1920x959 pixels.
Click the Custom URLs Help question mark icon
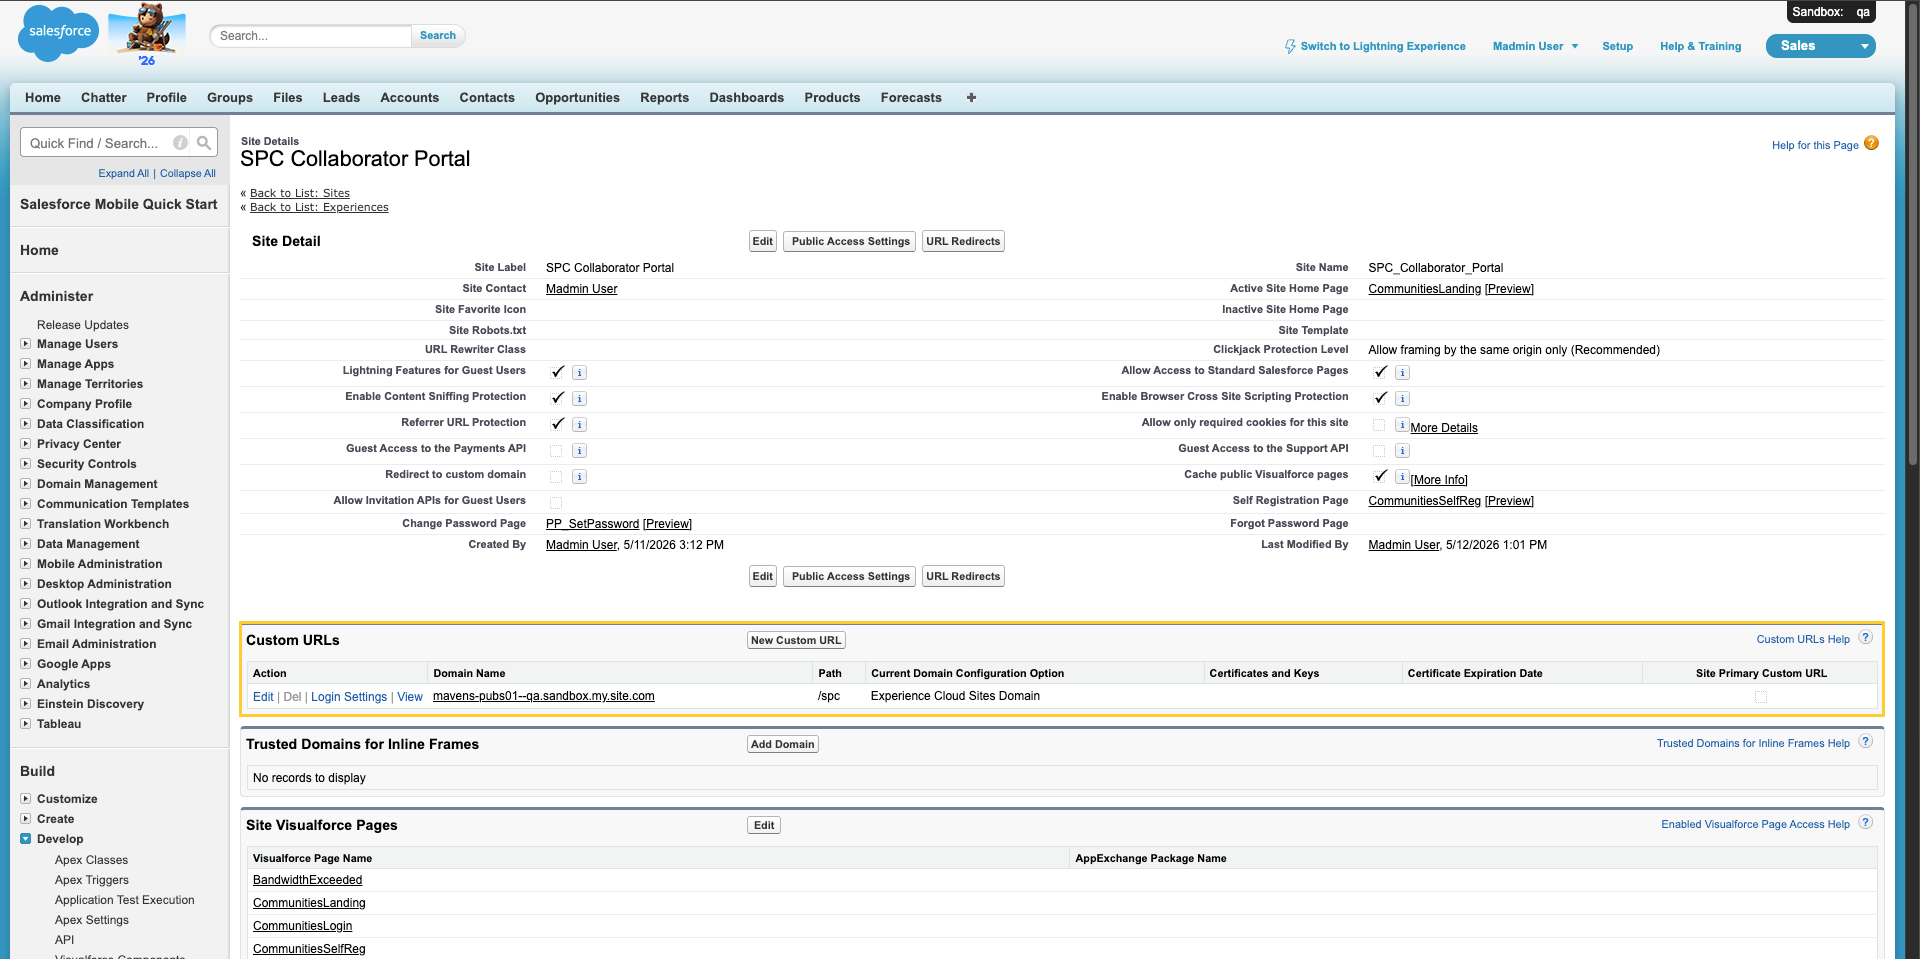point(1865,638)
